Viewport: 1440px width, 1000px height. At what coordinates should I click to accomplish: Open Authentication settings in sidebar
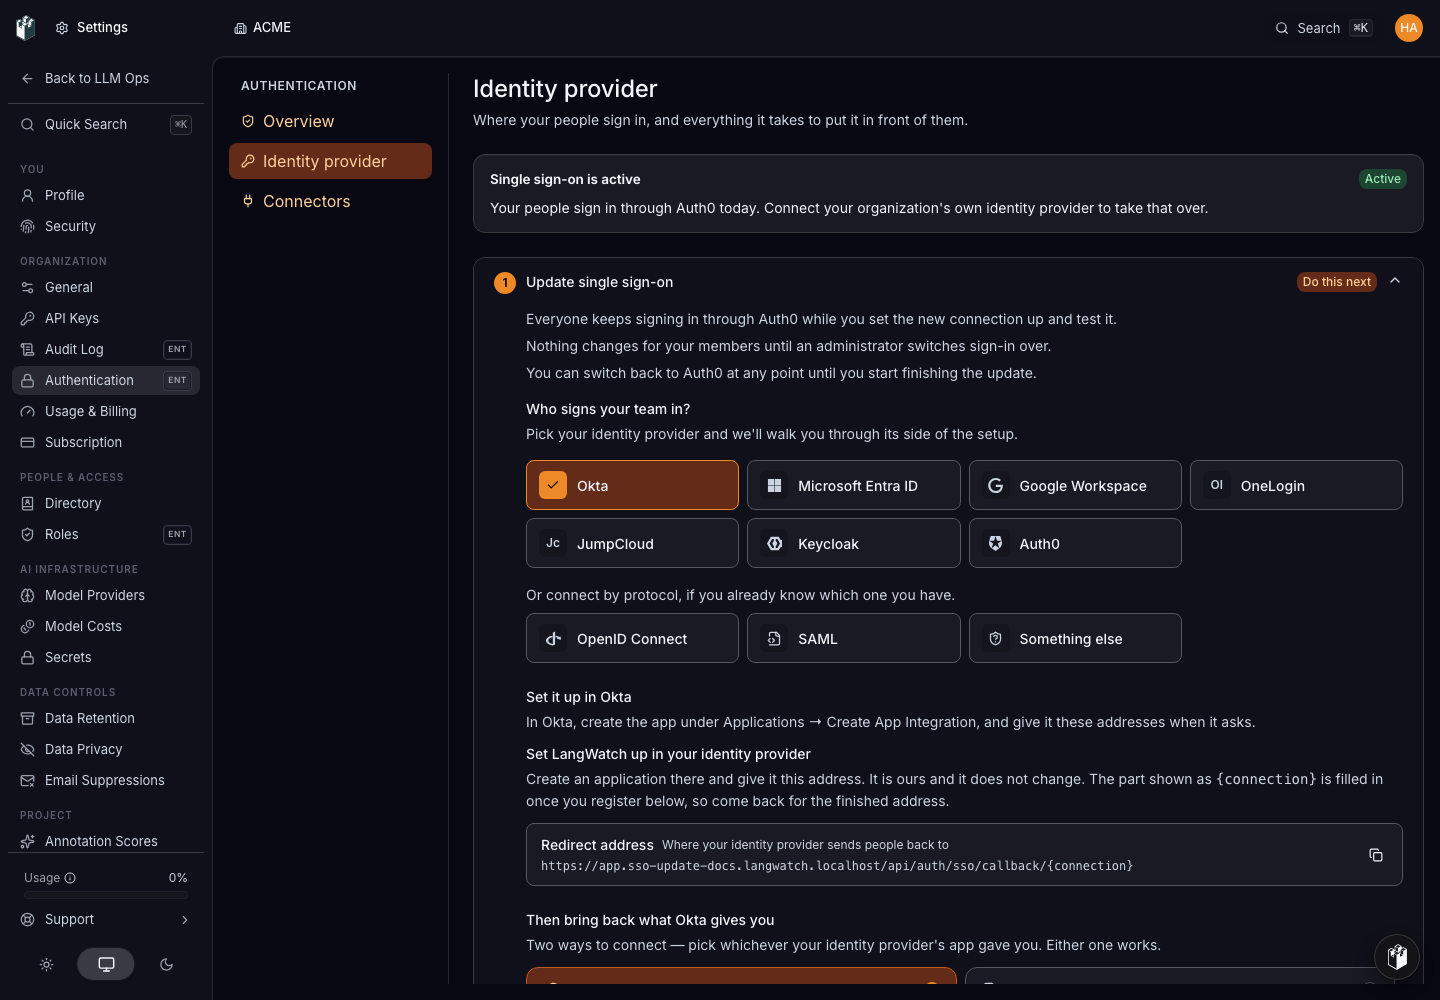tap(106, 380)
